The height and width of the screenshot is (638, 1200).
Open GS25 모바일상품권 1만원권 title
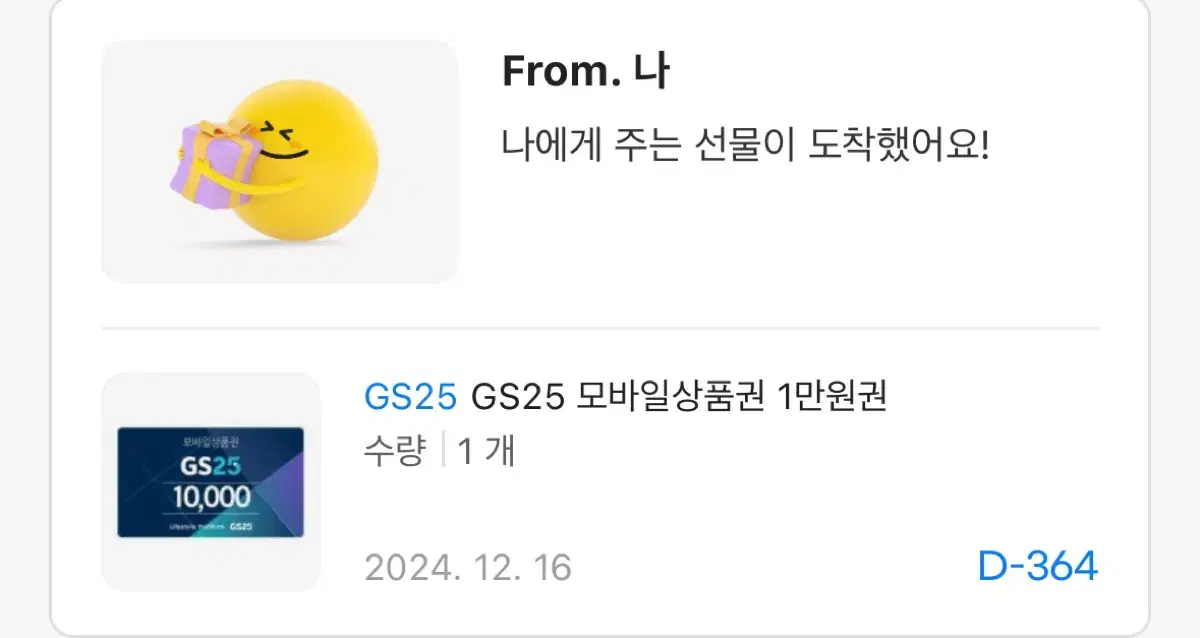pyautogui.click(x=679, y=397)
